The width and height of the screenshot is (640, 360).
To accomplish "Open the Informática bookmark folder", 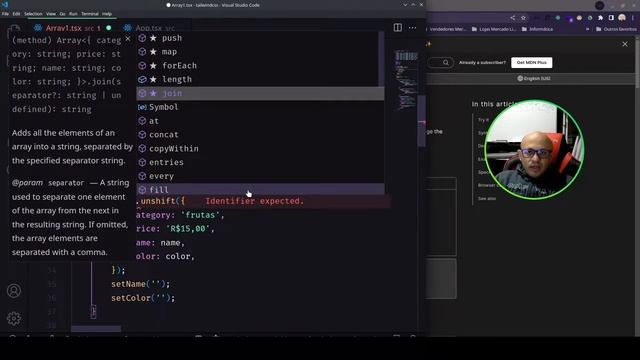I will (x=537, y=29).
